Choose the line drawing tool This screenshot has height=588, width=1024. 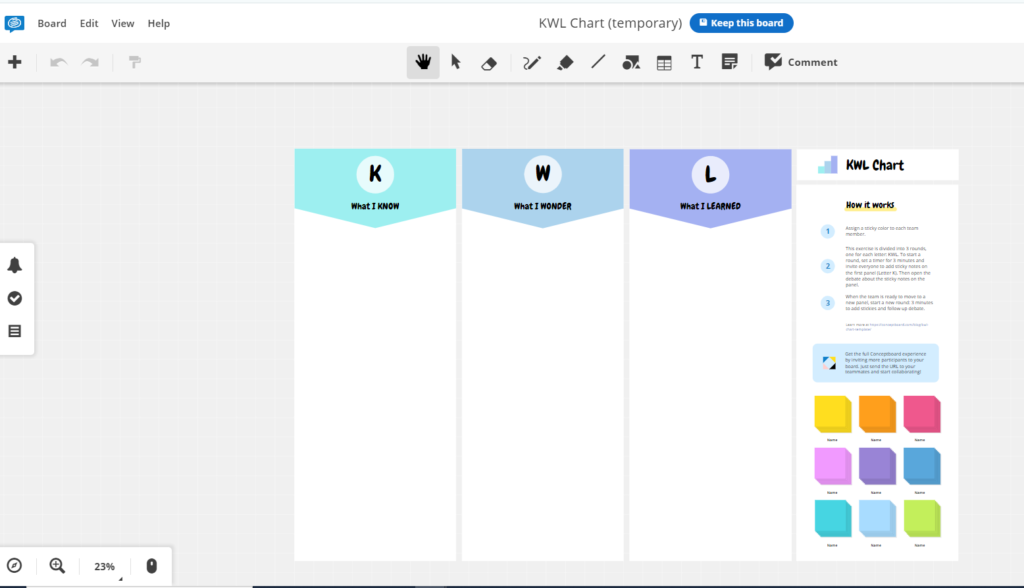598,62
